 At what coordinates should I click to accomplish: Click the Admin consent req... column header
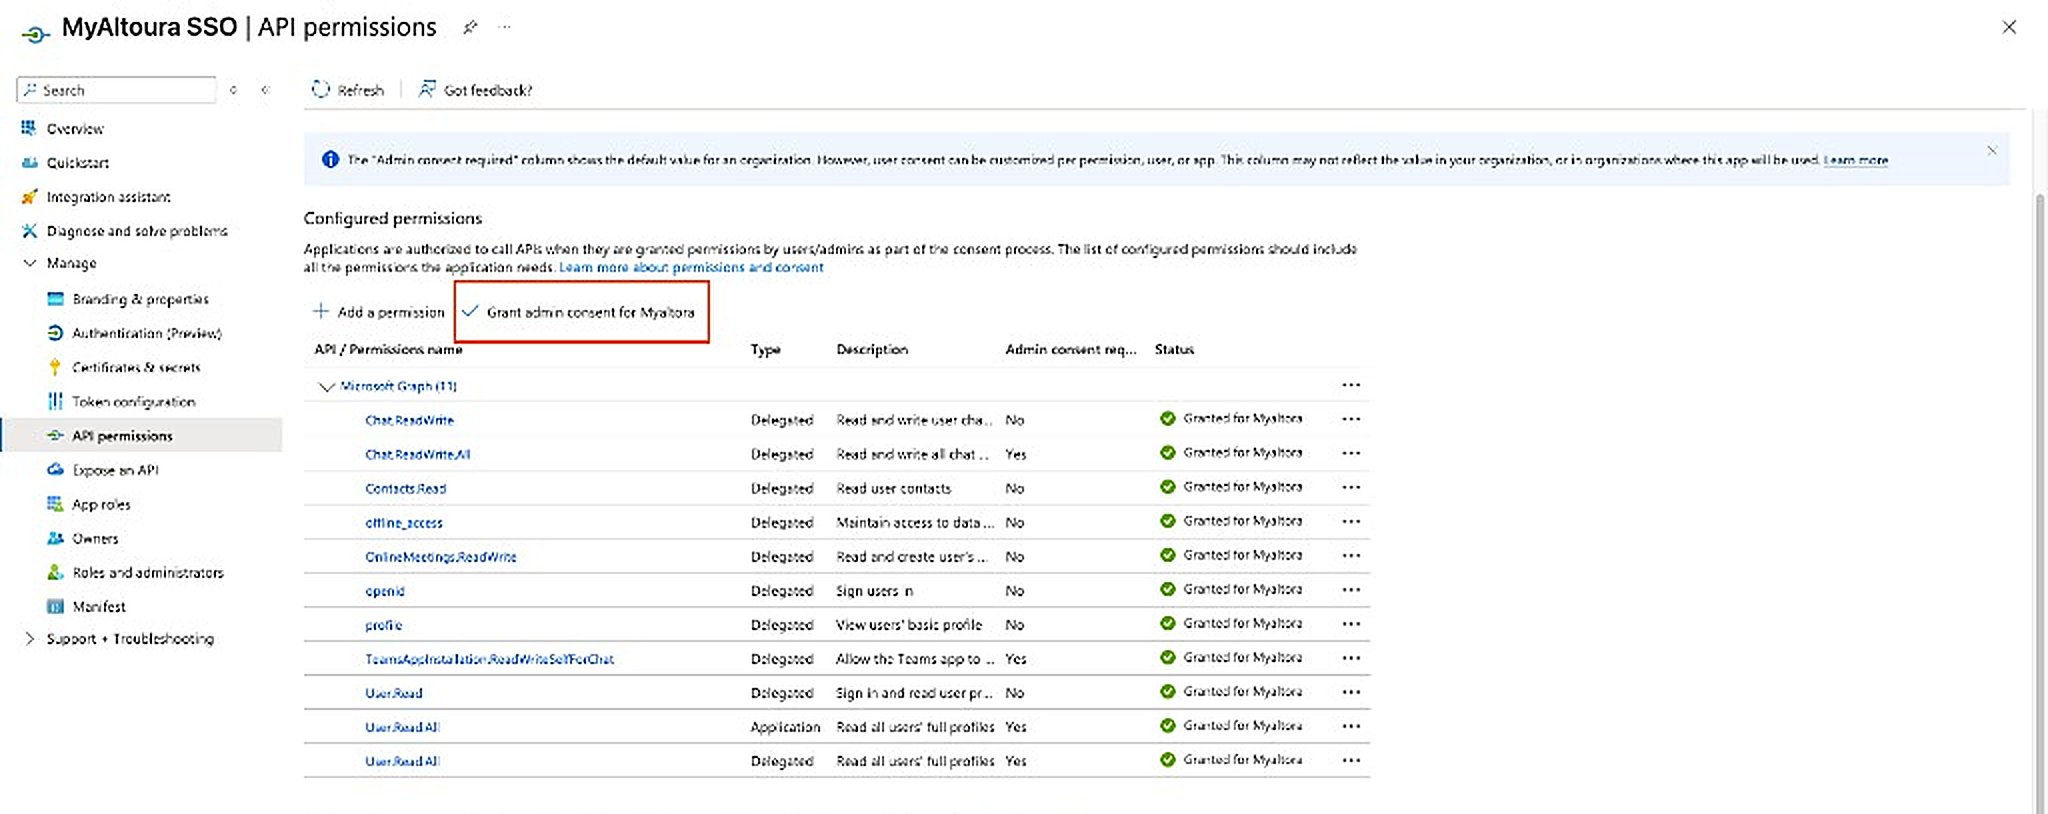1071,349
